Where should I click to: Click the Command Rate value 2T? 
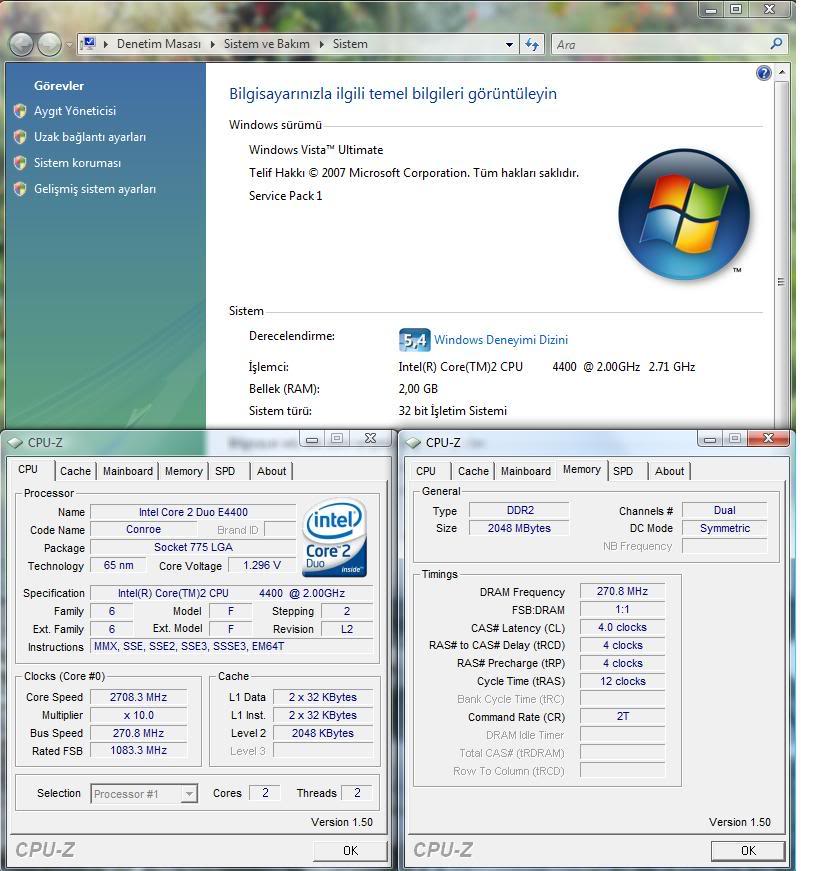coord(622,716)
